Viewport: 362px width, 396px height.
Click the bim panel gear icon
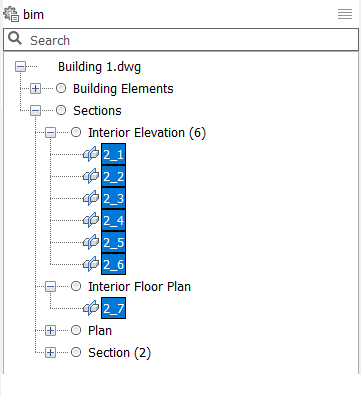[11, 14]
